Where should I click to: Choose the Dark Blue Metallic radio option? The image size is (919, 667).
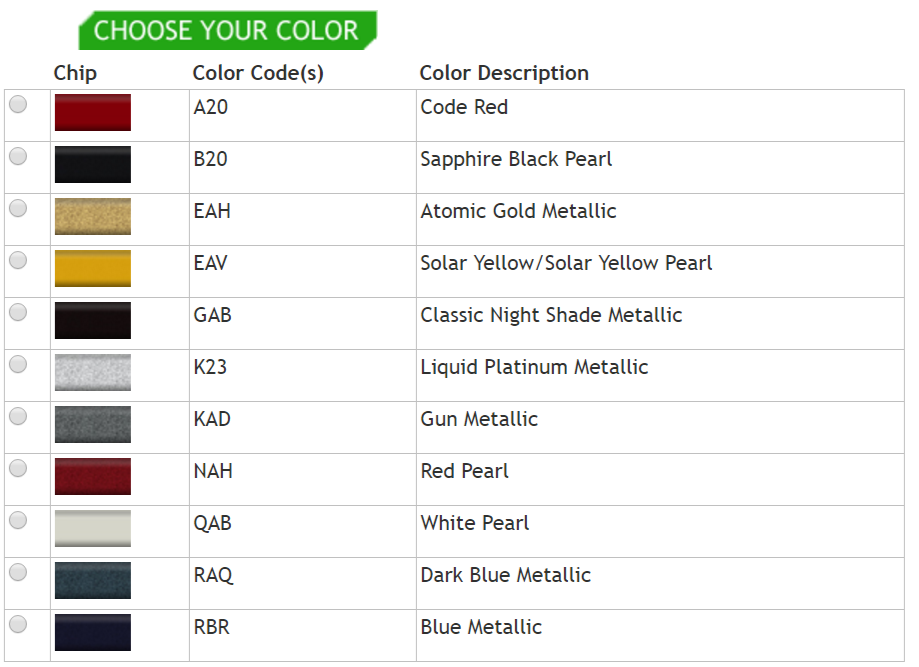18,572
